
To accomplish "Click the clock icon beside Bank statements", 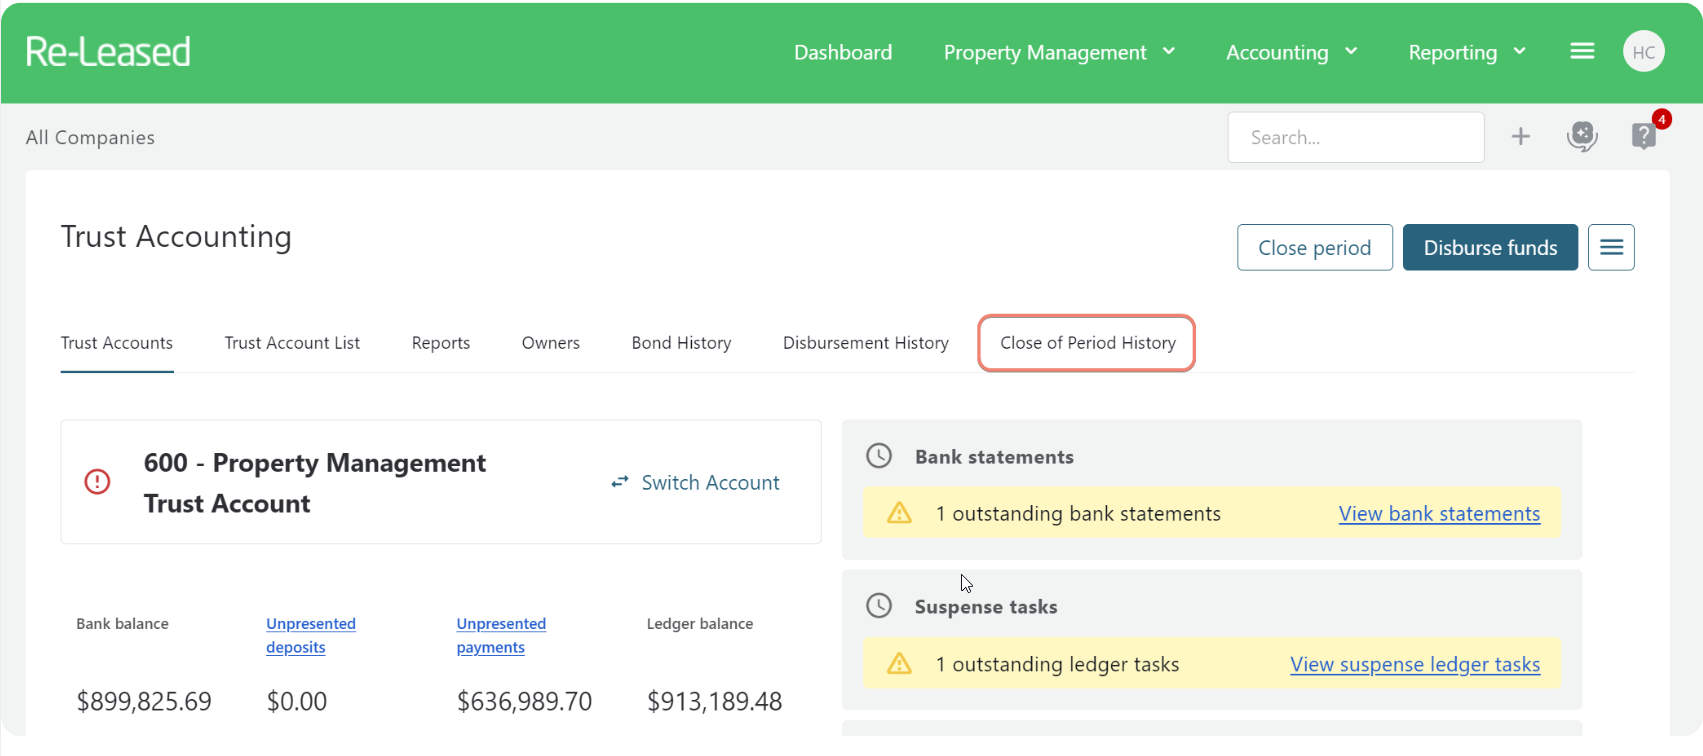I will [879, 456].
